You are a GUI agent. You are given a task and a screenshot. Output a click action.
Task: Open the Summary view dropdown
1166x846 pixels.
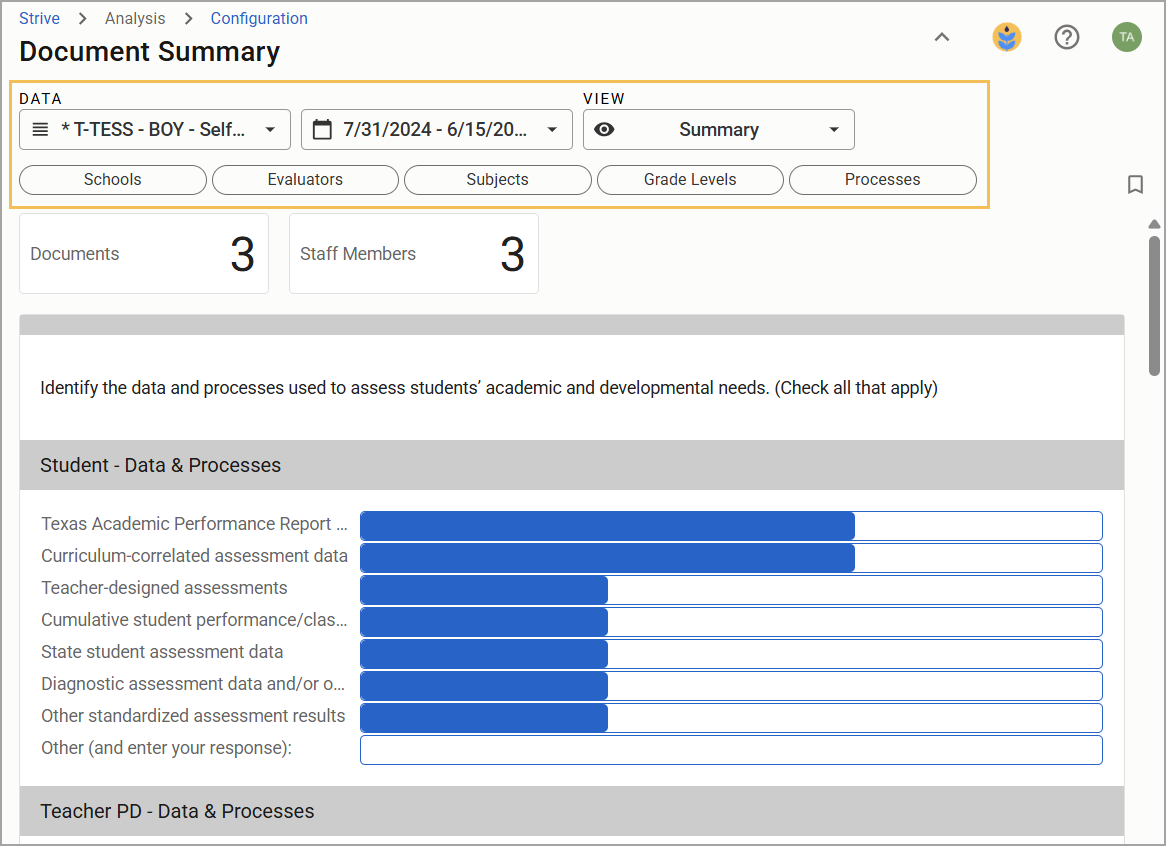[718, 129]
